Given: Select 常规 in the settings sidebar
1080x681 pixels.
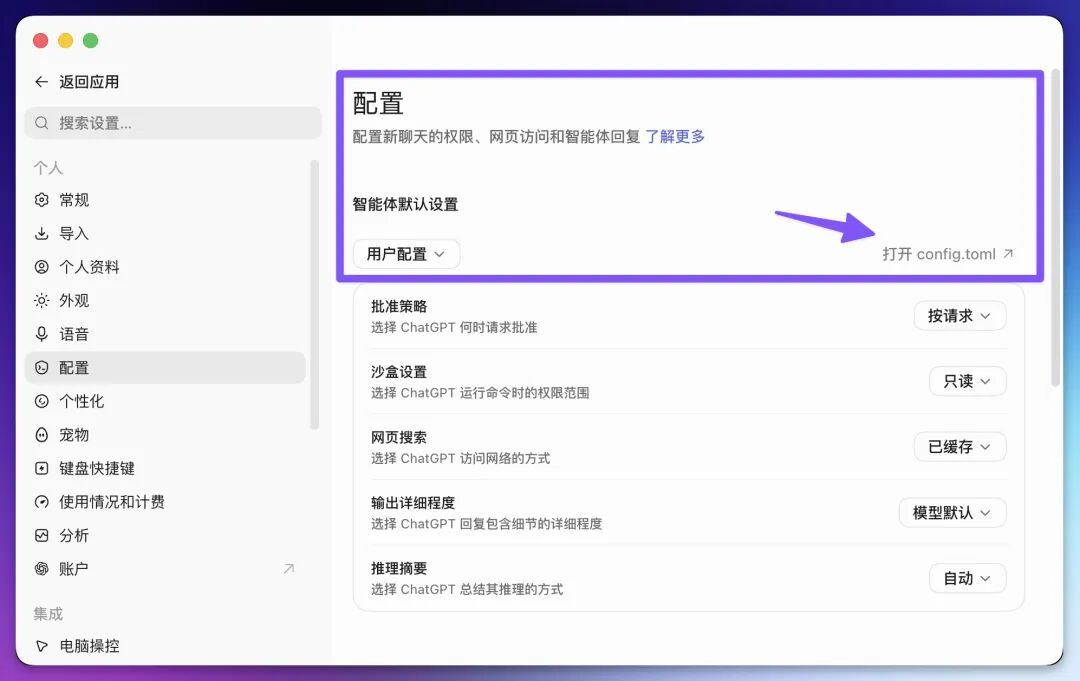Looking at the screenshot, I should click(165, 200).
